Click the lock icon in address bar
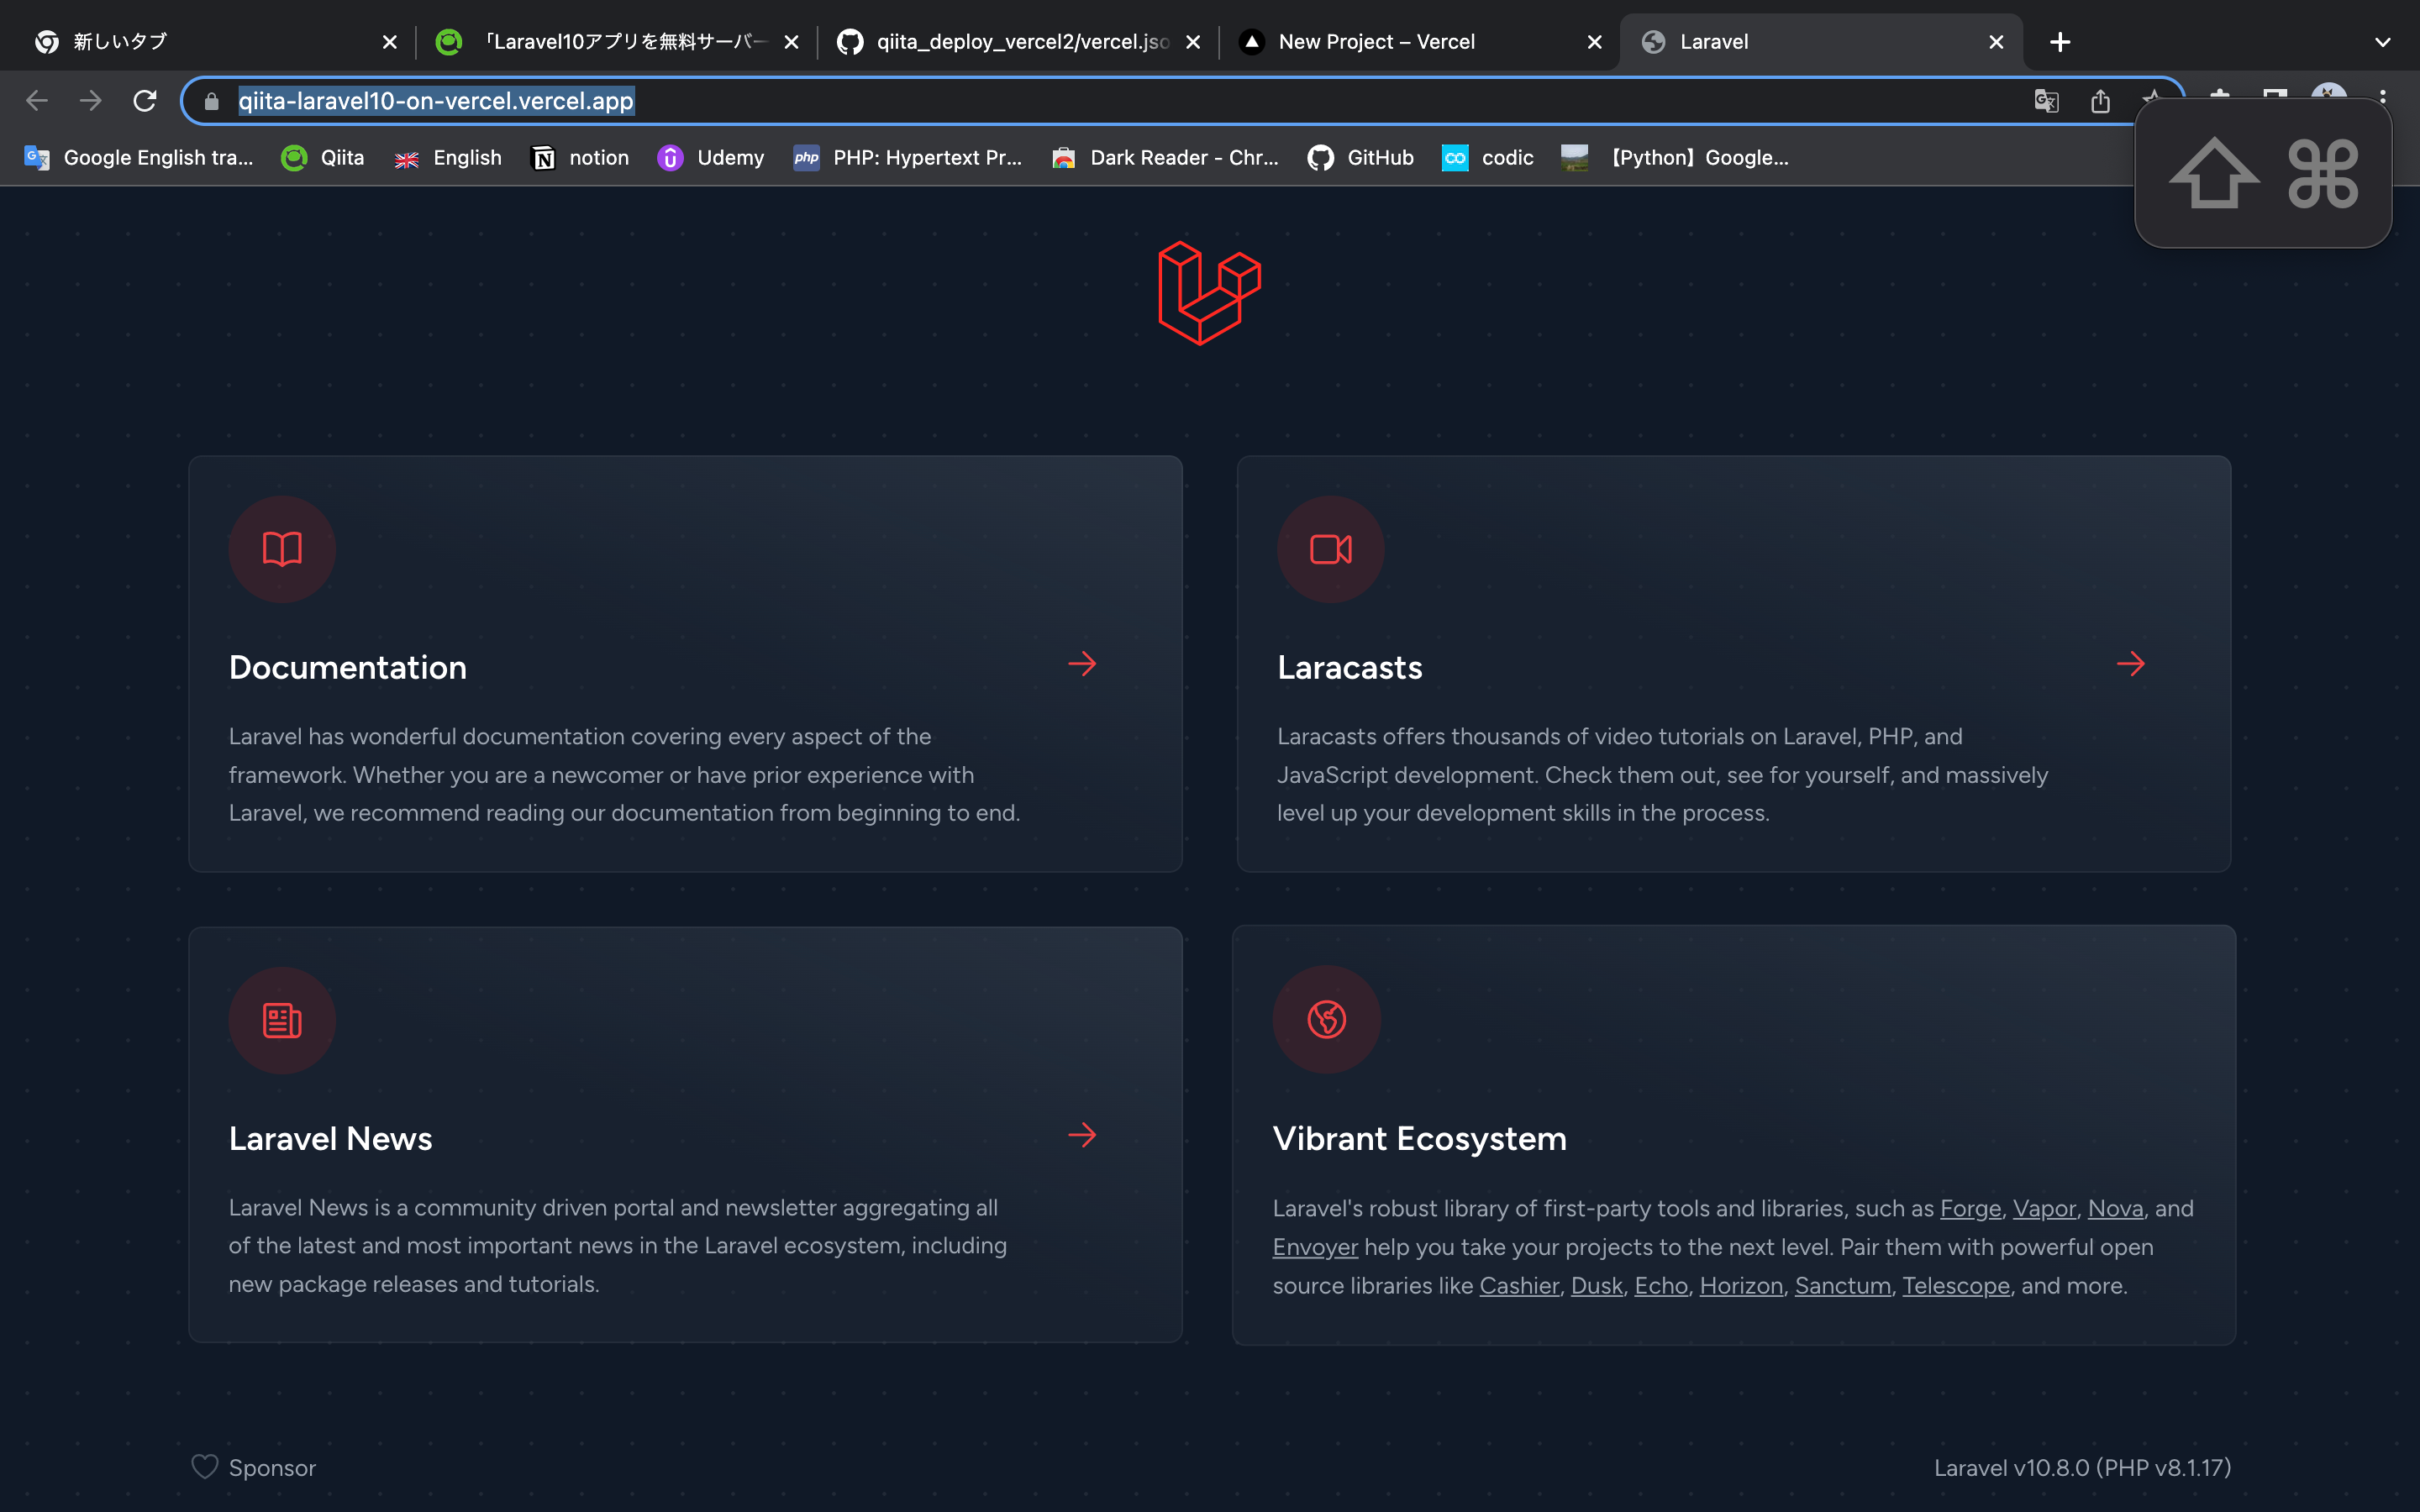This screenshot has height=1512, width=2420. pos(211,101)
